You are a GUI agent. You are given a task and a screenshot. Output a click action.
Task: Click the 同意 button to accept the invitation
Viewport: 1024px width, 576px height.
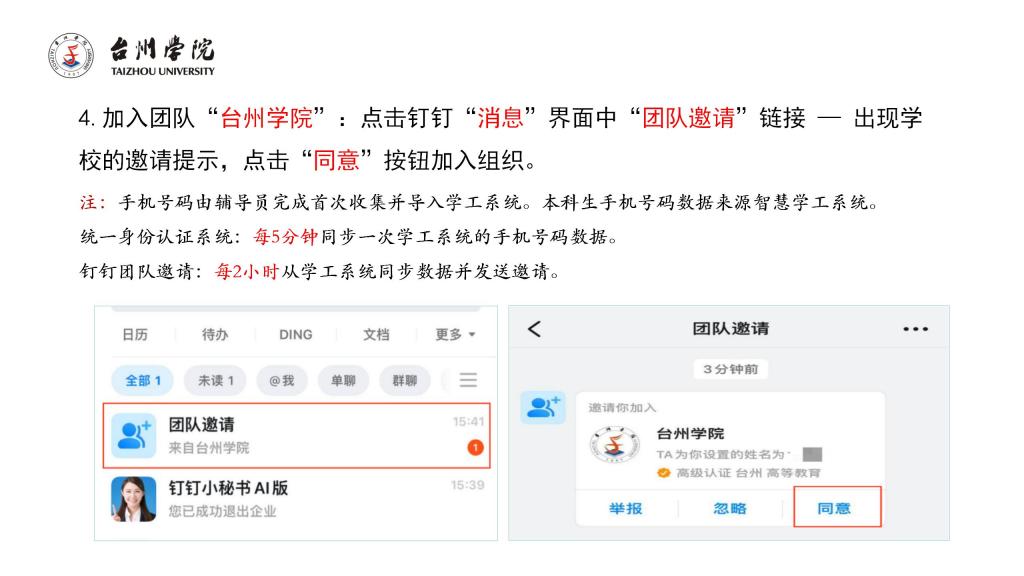(x=837, y=507)
